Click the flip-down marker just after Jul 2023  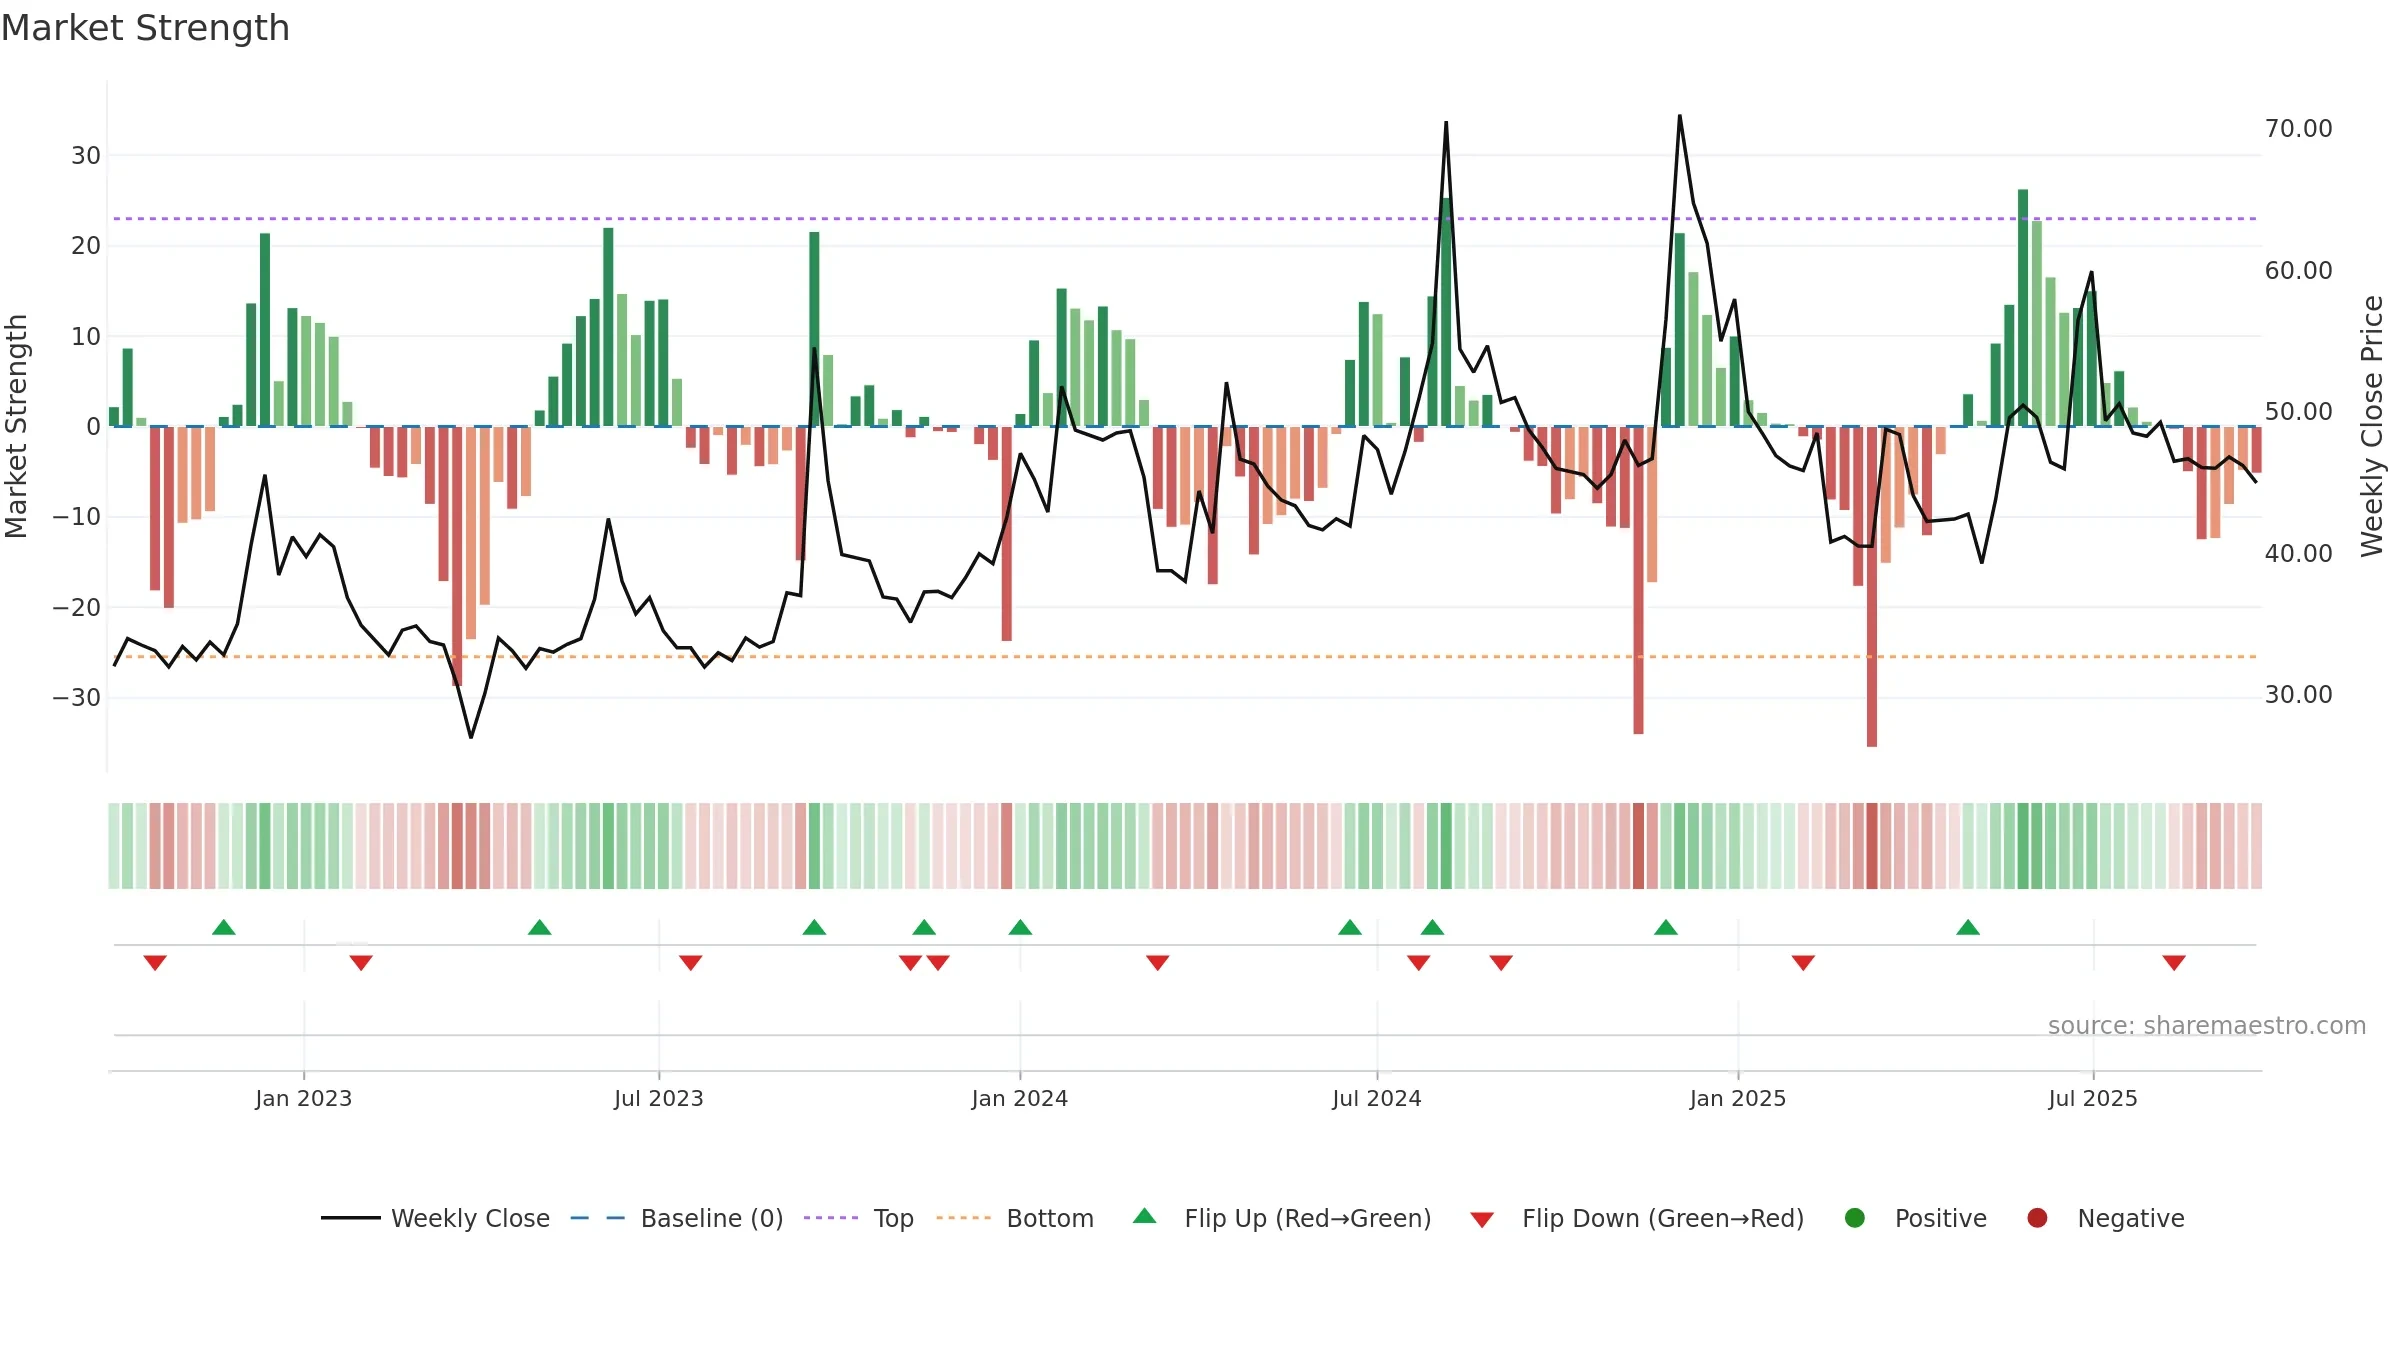coord(691,962)
